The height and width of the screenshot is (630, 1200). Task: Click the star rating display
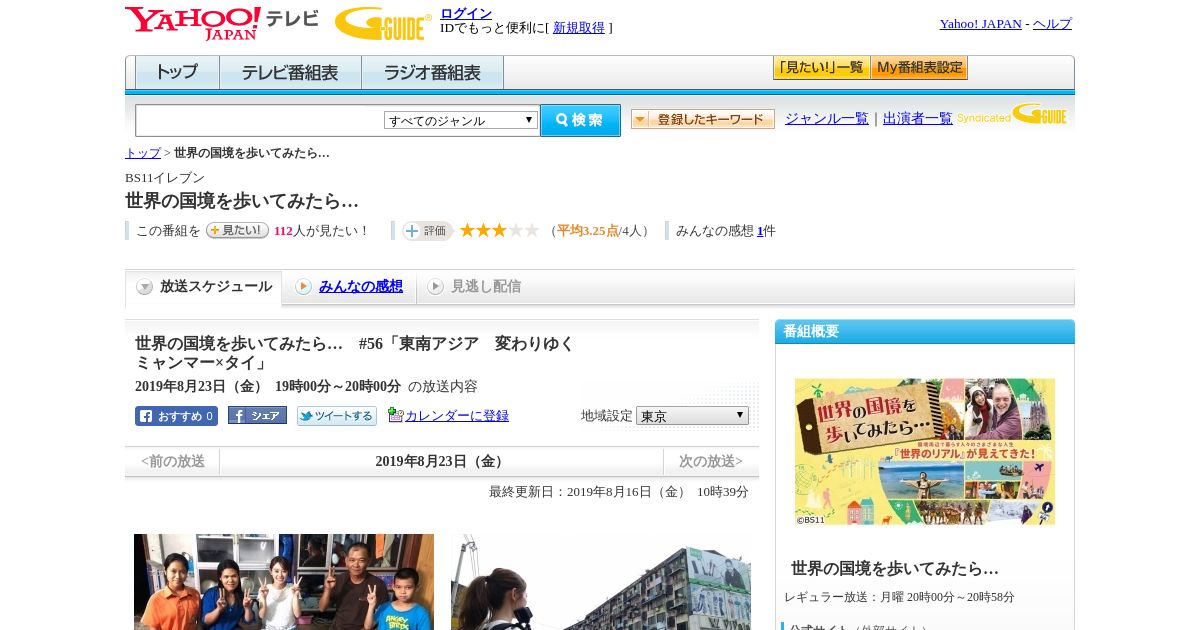coord(499,230)
